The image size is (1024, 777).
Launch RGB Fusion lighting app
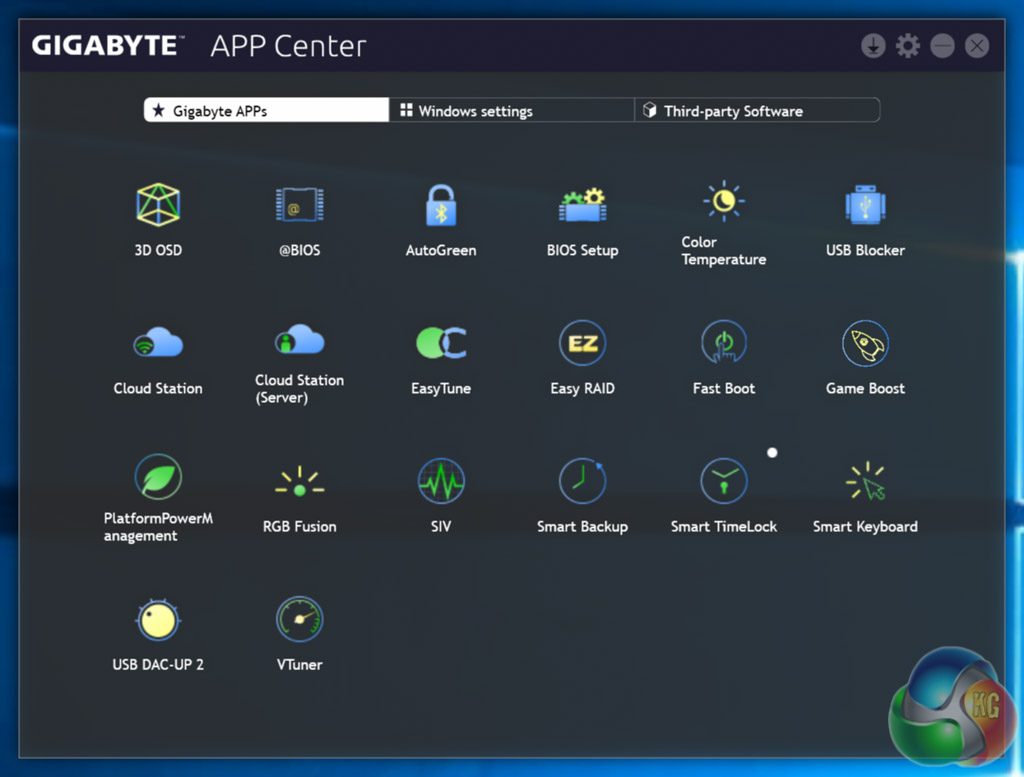coord(299,483)
